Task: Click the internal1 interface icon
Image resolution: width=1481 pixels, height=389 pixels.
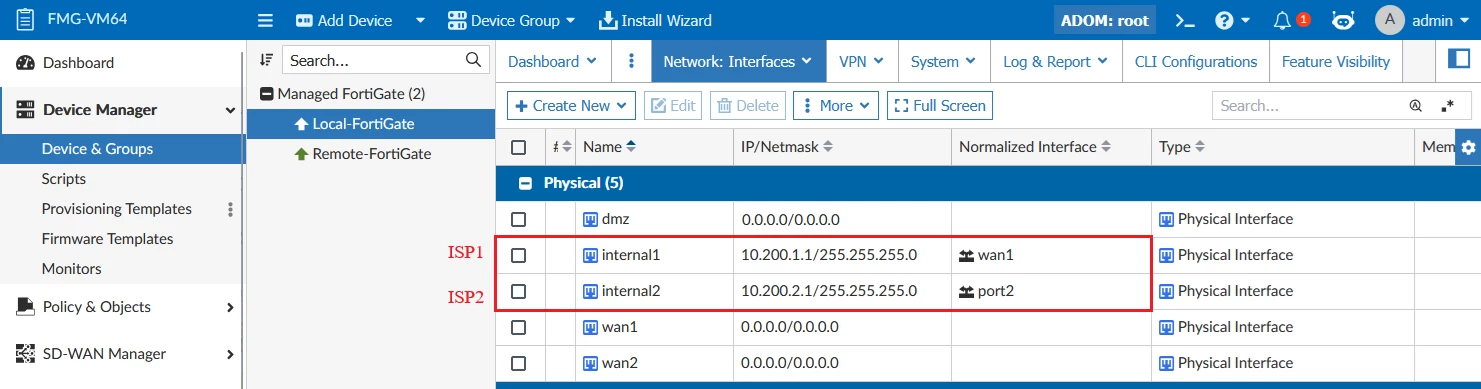Action: click(x=590, y=255)
